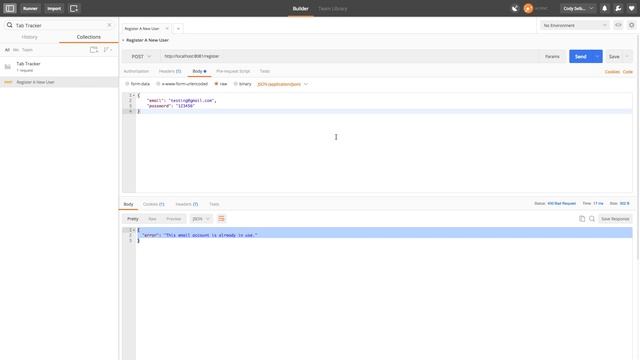Image resolution: width=640 pixels, height=360 pixels.
Task: Search within the response body
Action: point(592,219)
